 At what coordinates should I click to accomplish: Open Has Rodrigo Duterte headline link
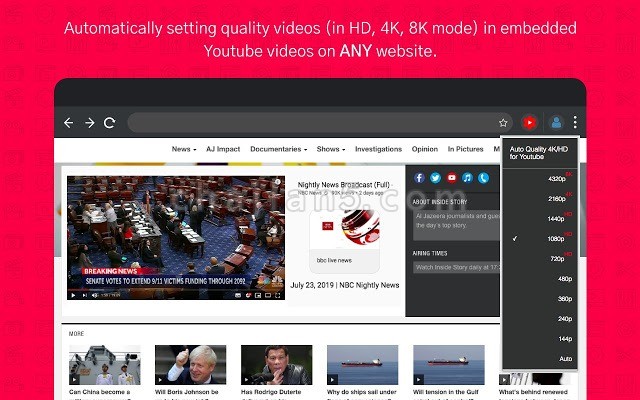tap(271, 392)
